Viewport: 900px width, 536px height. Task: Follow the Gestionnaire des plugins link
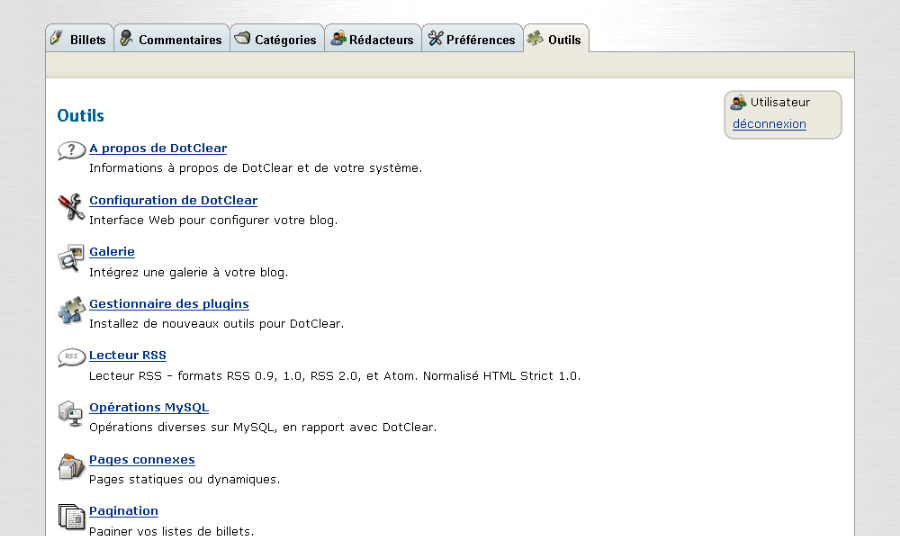[169, 304]
